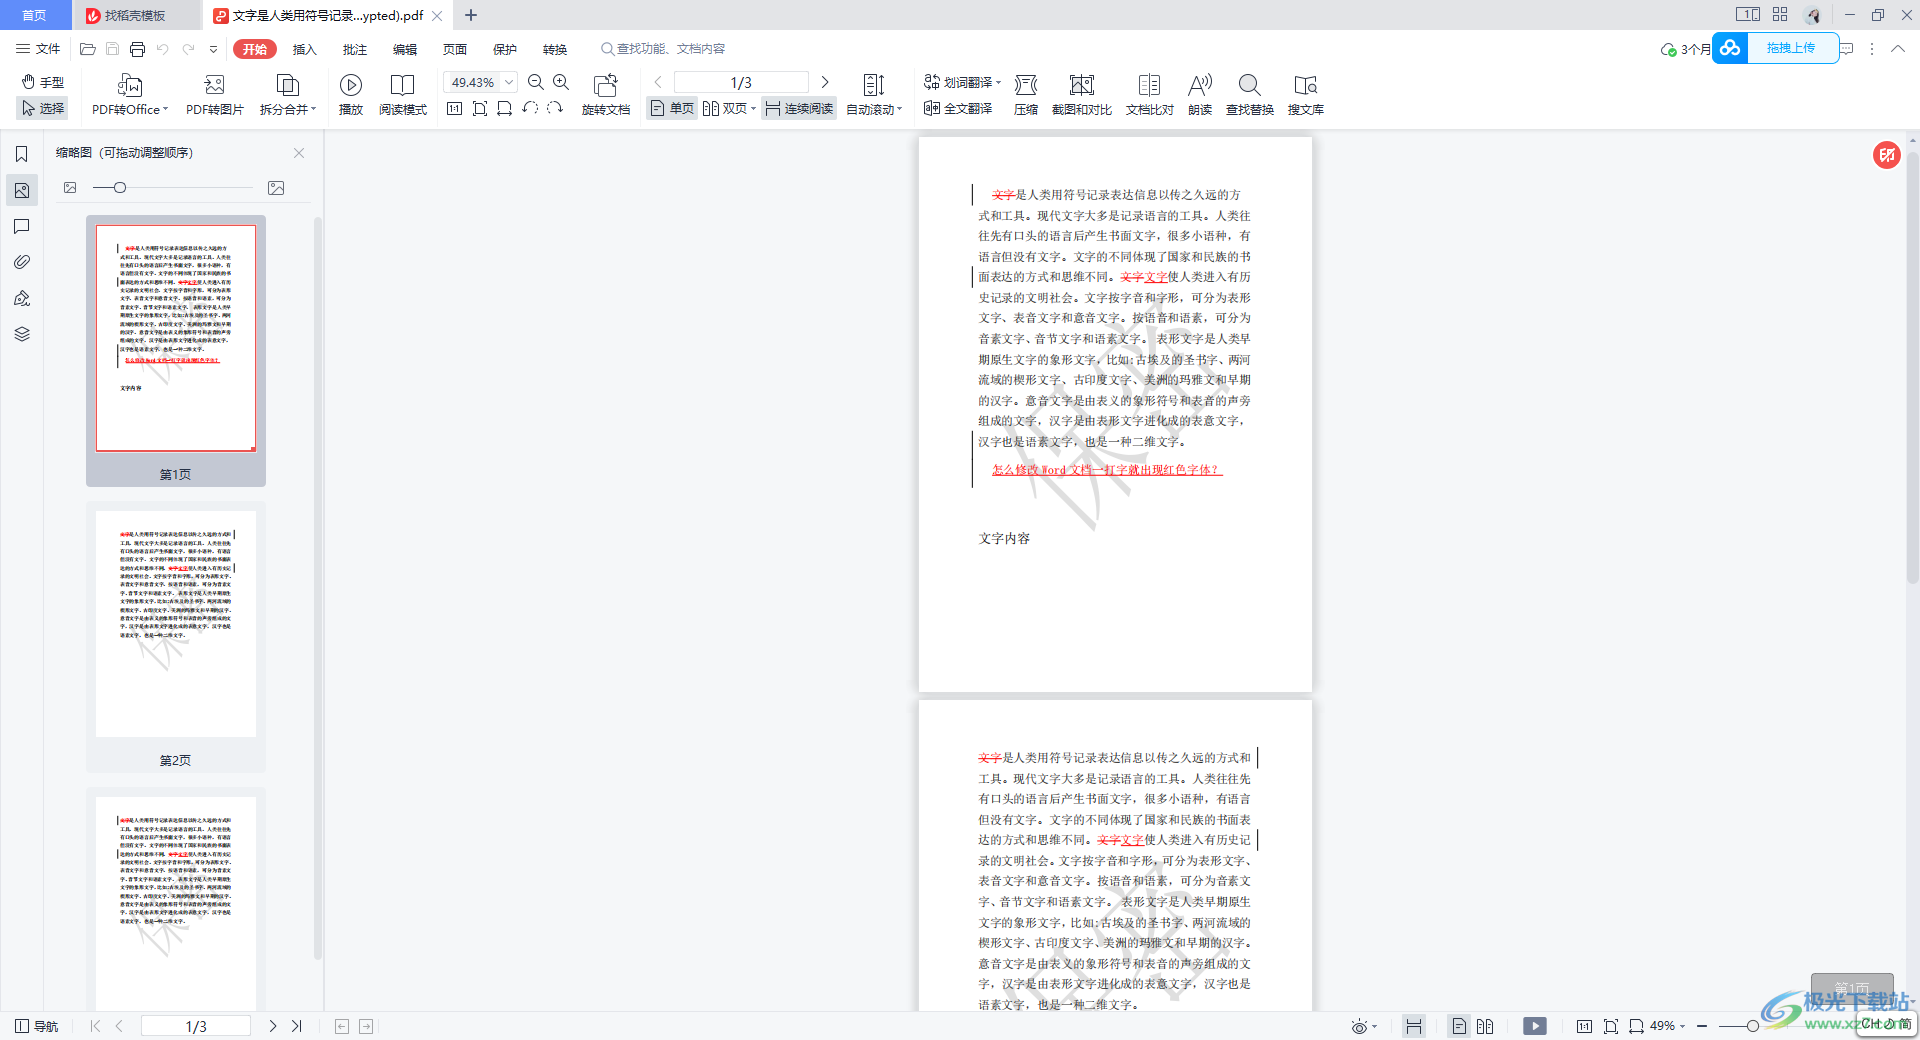Open comments panel in left sidebar
1920x1040 pixels.
click(x=21, y=226)
